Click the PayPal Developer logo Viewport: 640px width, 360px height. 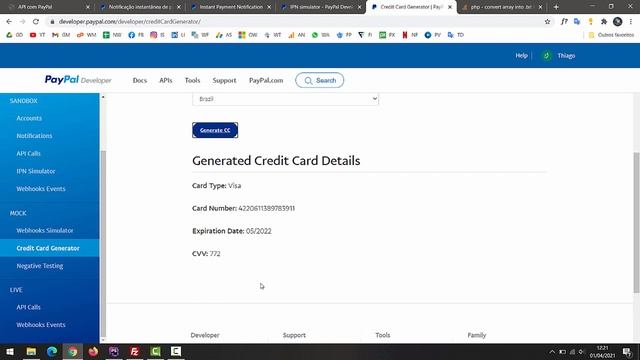pos(78,80)
